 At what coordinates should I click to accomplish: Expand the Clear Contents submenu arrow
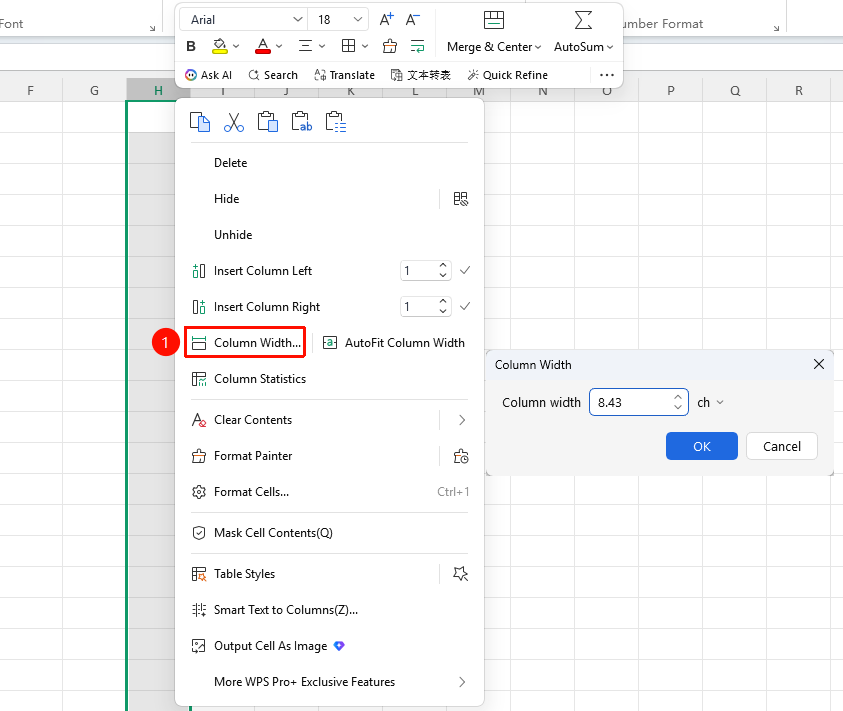click(x=462, y=420)
